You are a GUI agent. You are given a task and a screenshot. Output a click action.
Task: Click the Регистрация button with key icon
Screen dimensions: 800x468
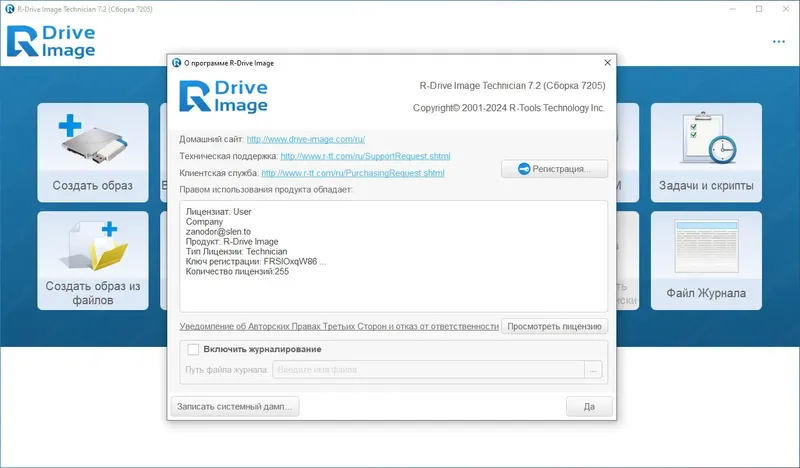pyautogui.click(x=554, y=169)
